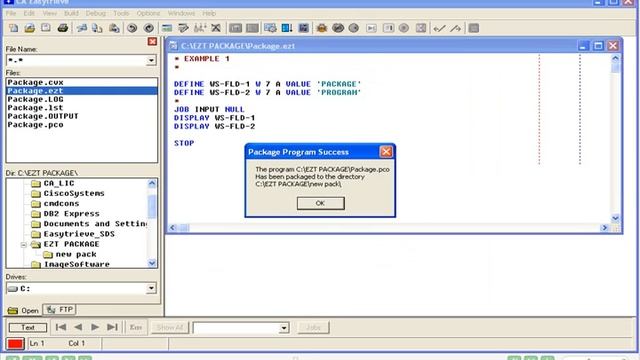640x360 pixels.
Task: Click the Copy toolbar icon
Action: click(97, 28)
